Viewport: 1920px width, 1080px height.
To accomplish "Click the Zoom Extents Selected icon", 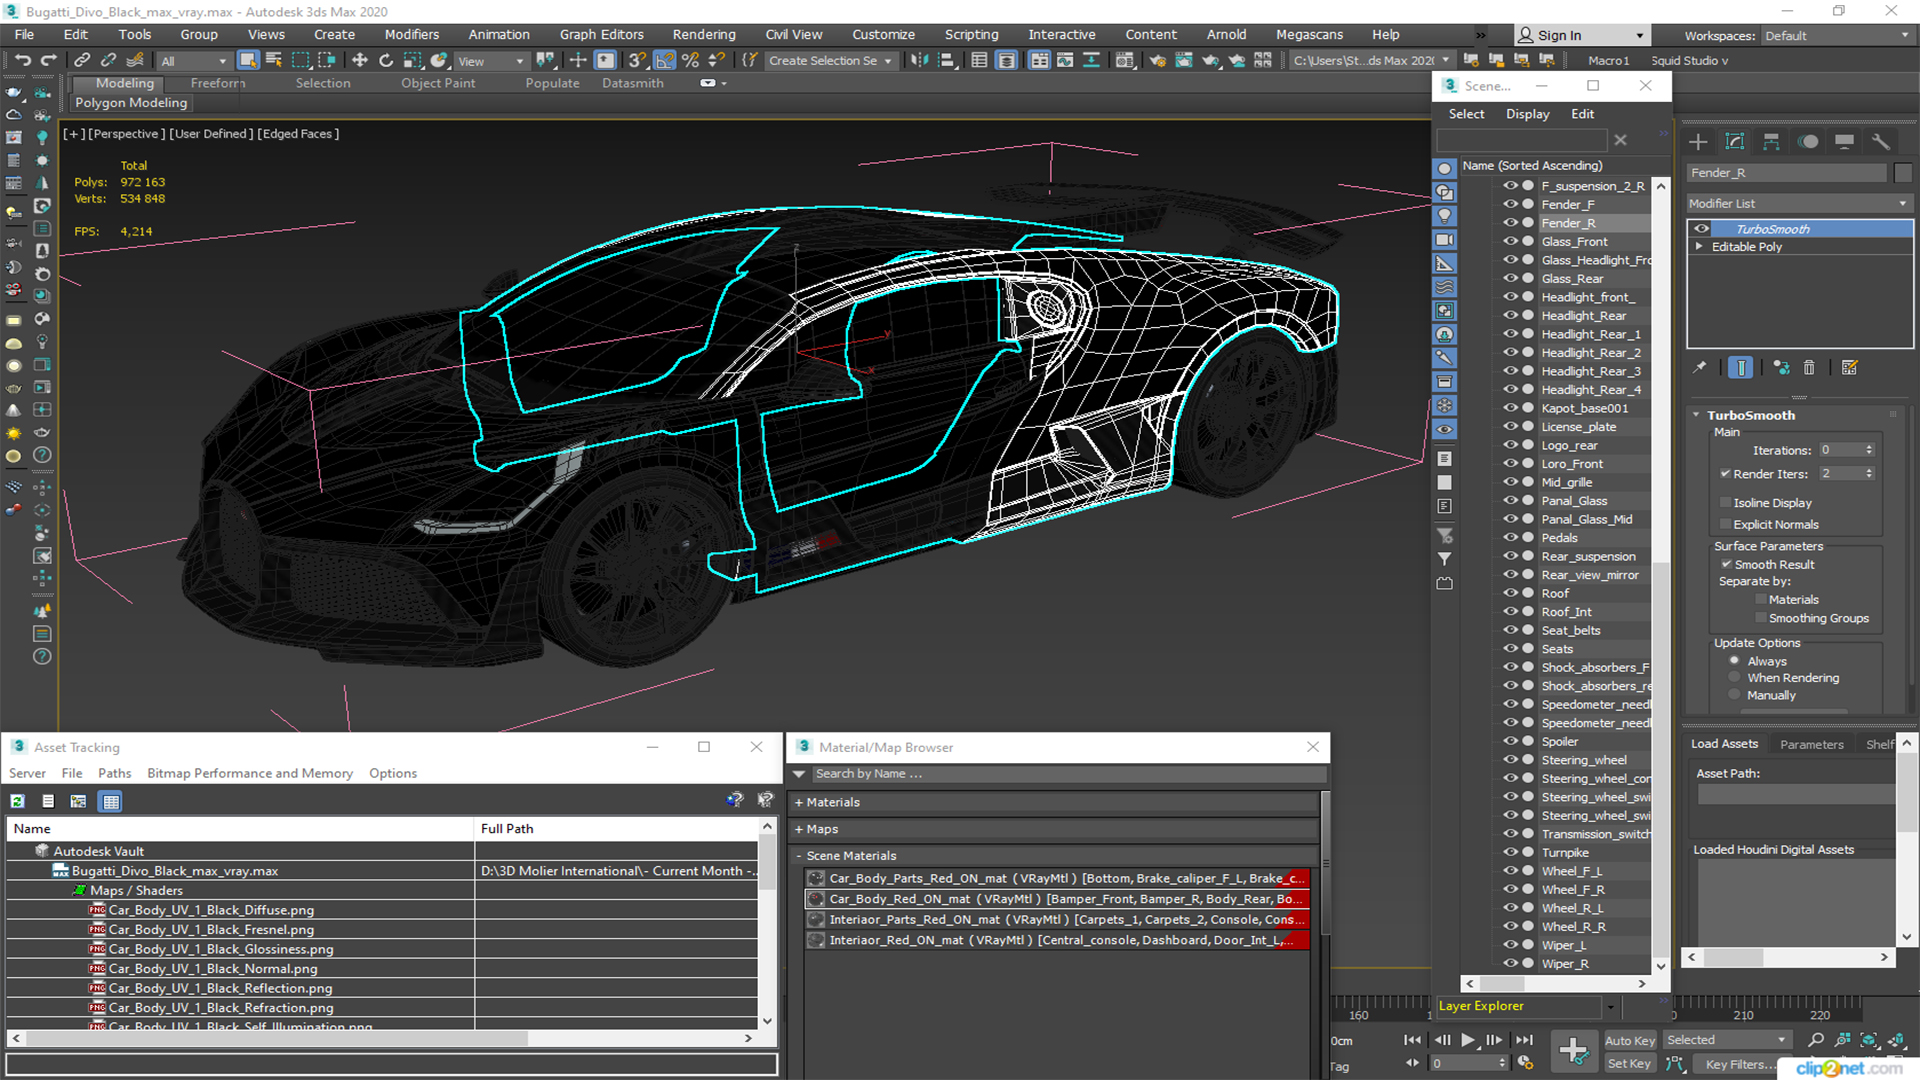I will click(x=1868, y=1040).
